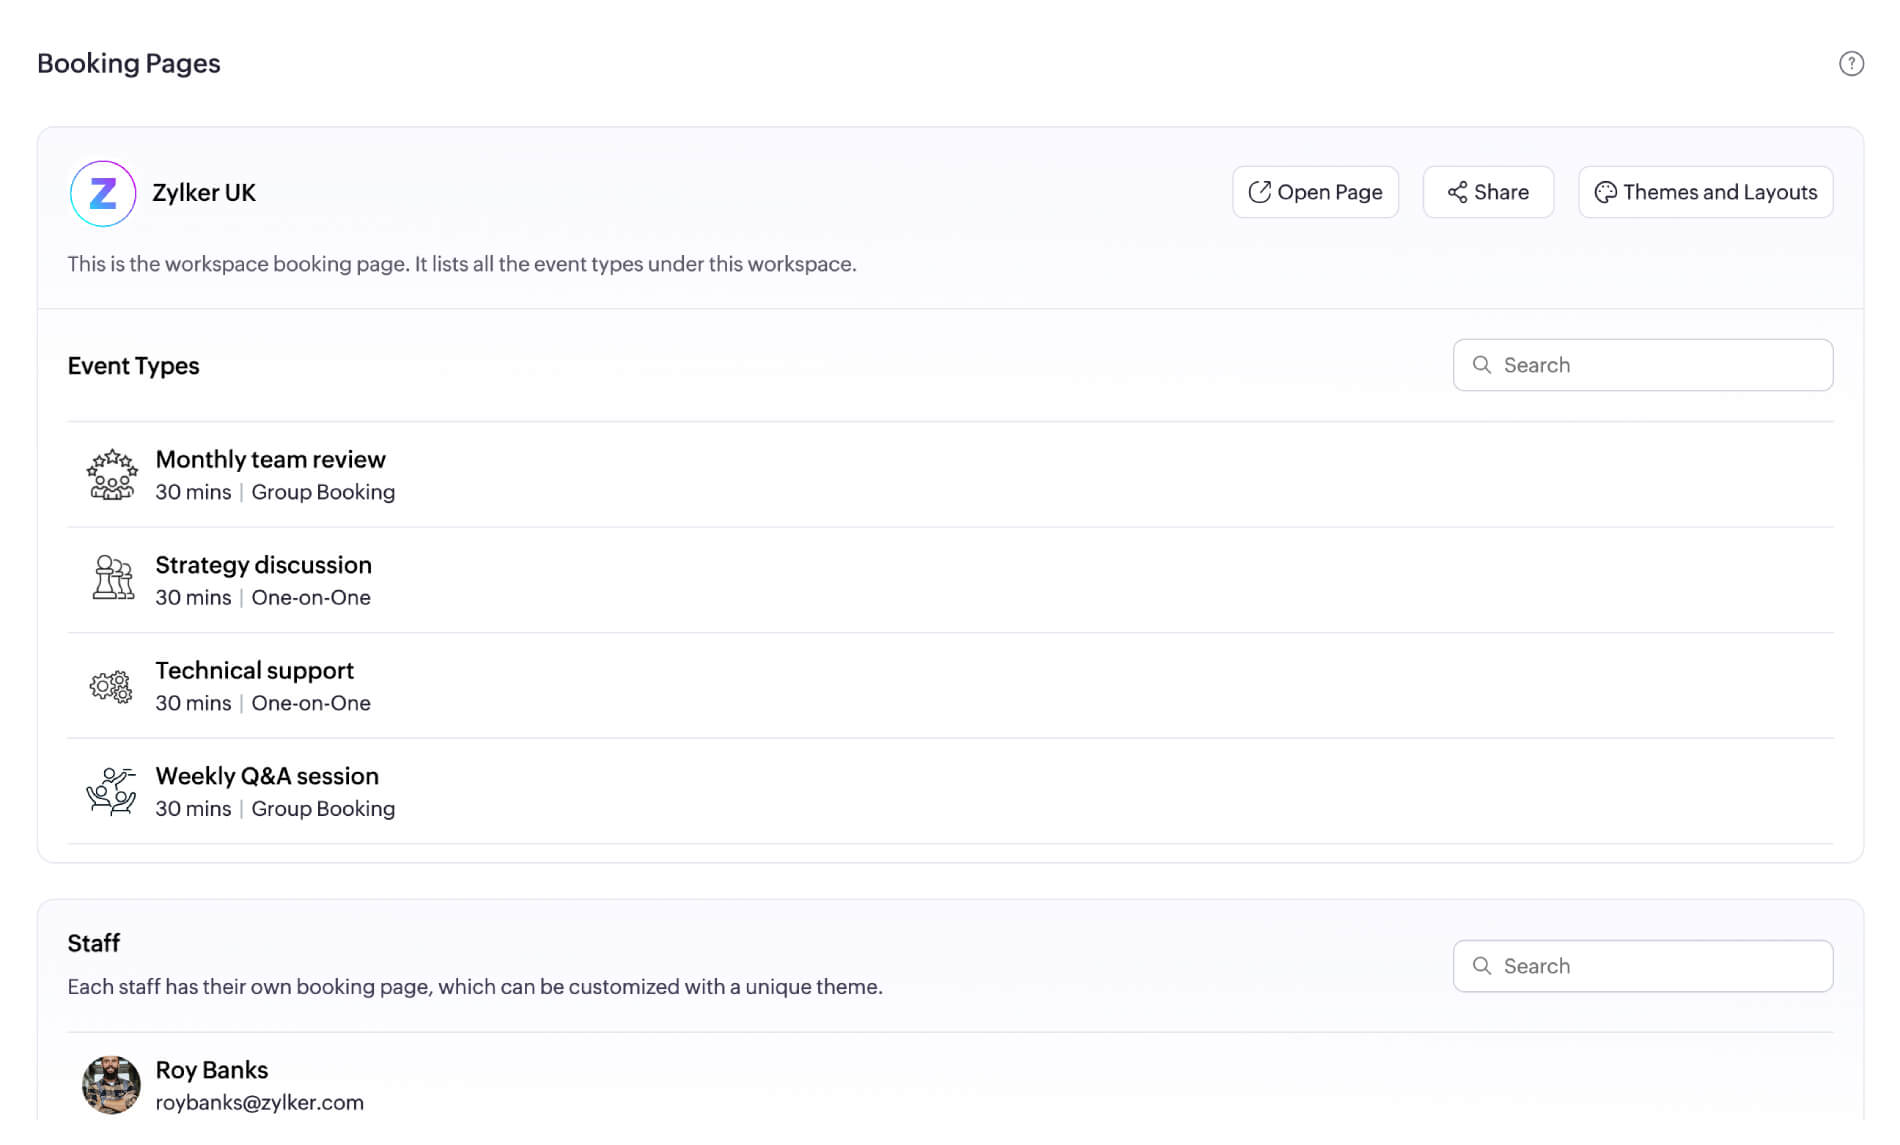Click the roybanks@zylker.com email text

[259, 1102]
